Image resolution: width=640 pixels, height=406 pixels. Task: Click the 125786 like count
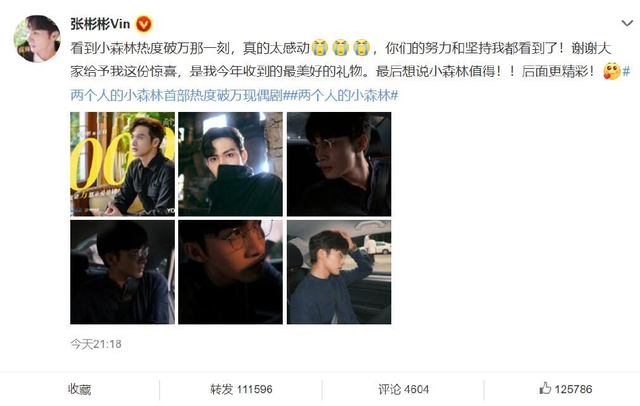573,389
